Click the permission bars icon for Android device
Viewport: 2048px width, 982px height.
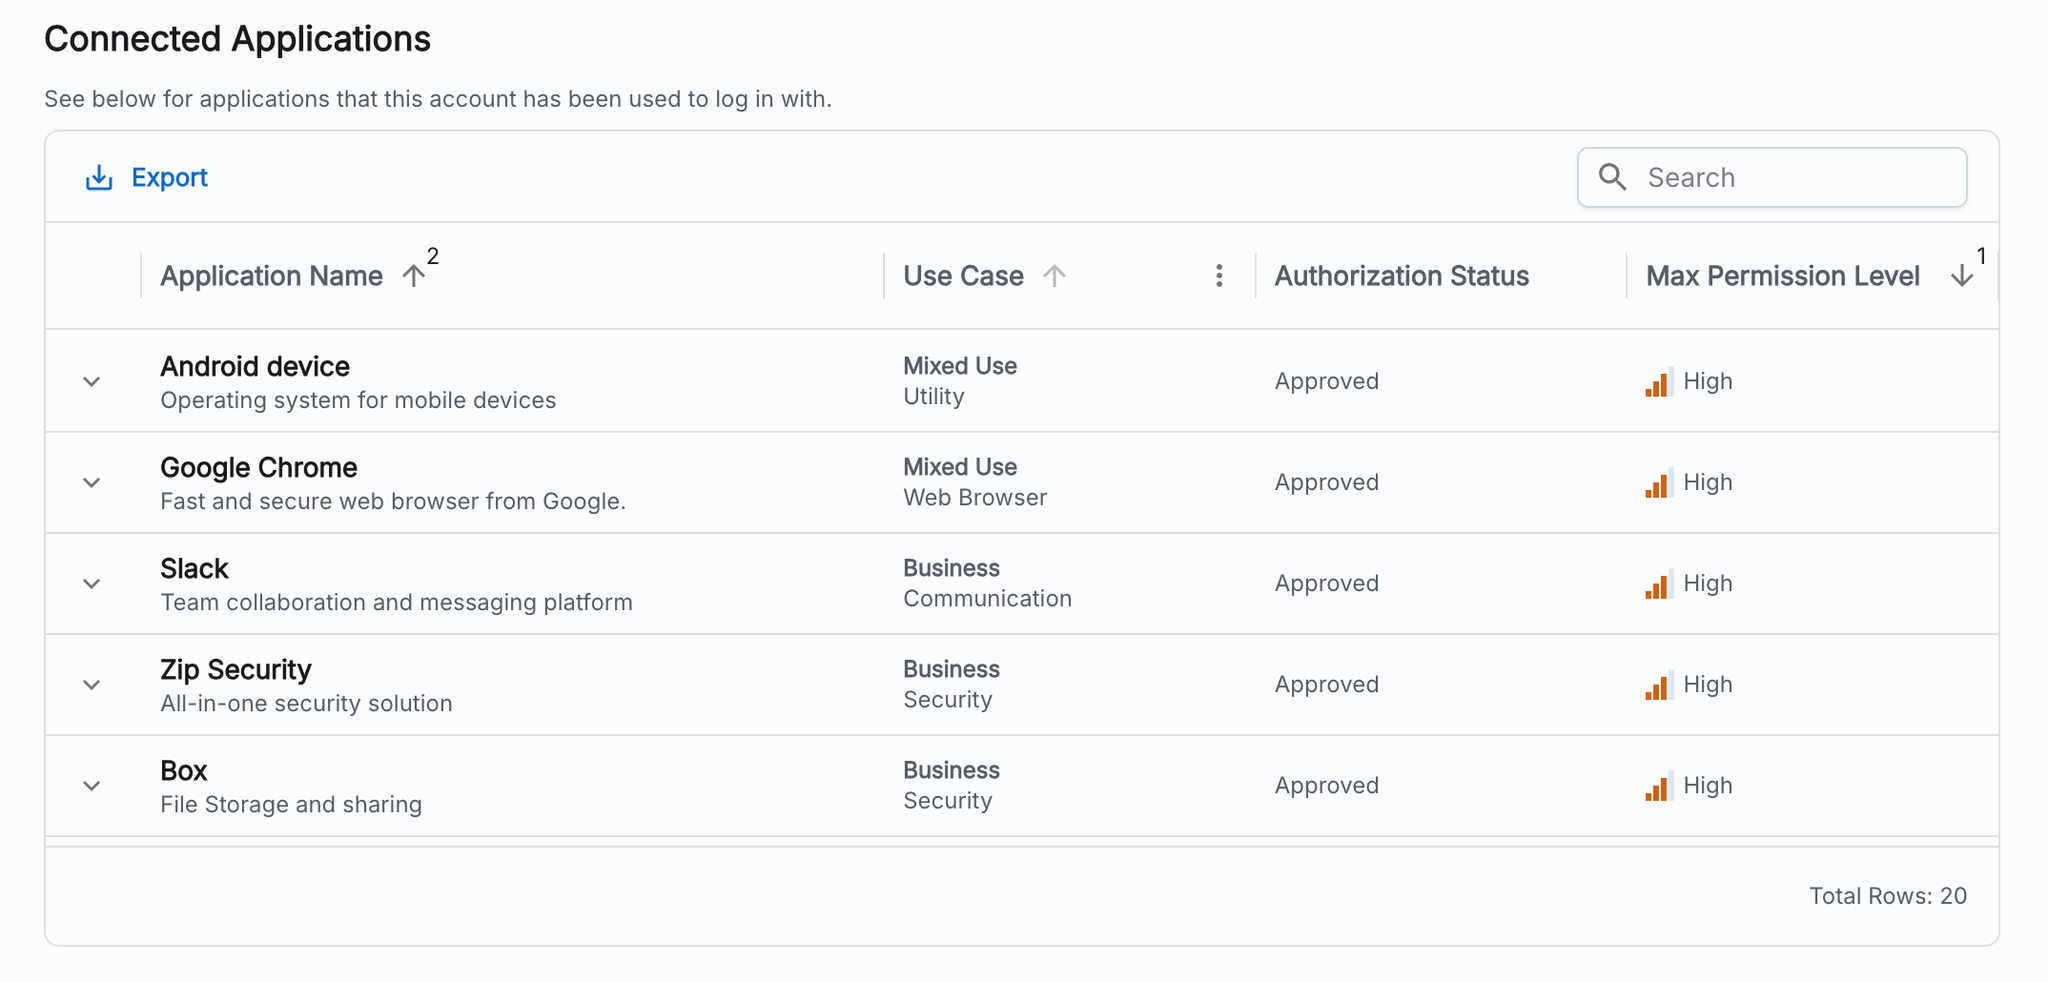coord(1657,382)
